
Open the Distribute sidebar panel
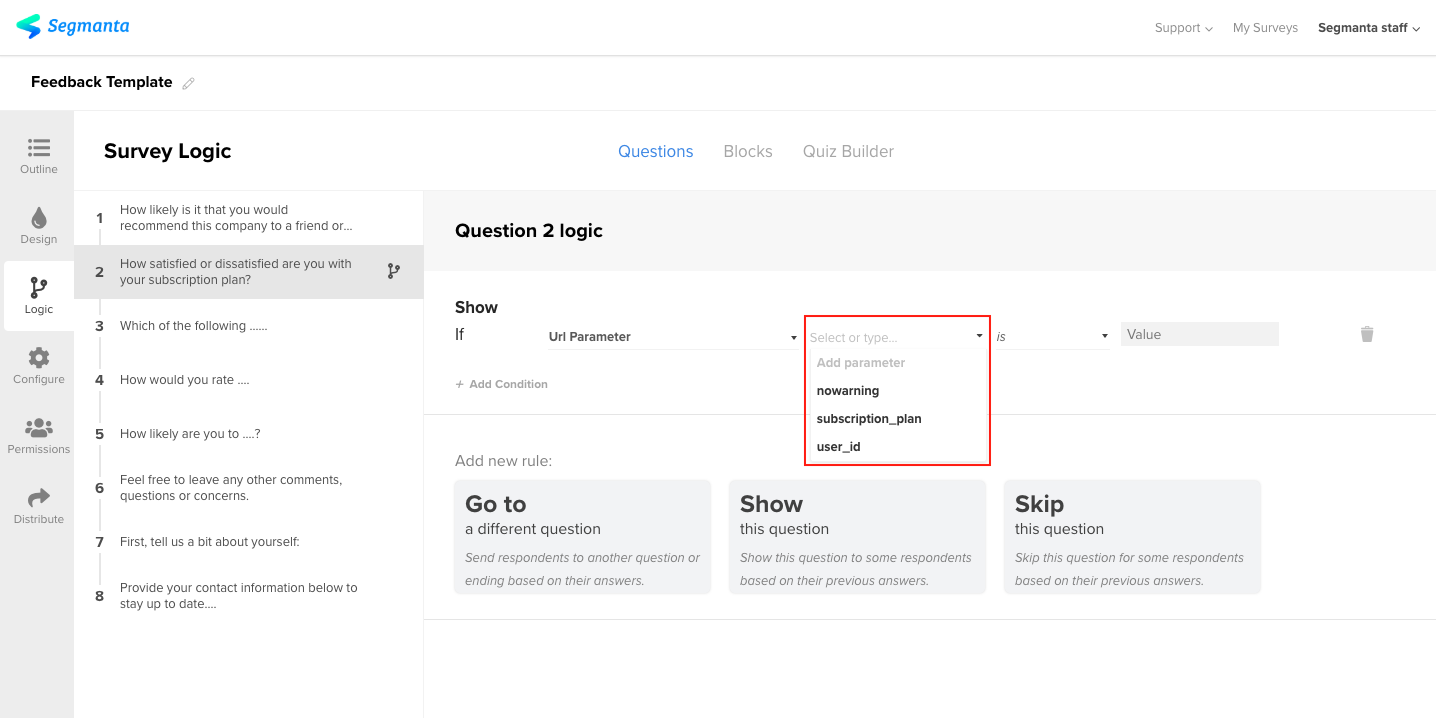pyautogui.click(x=39, y=506)
